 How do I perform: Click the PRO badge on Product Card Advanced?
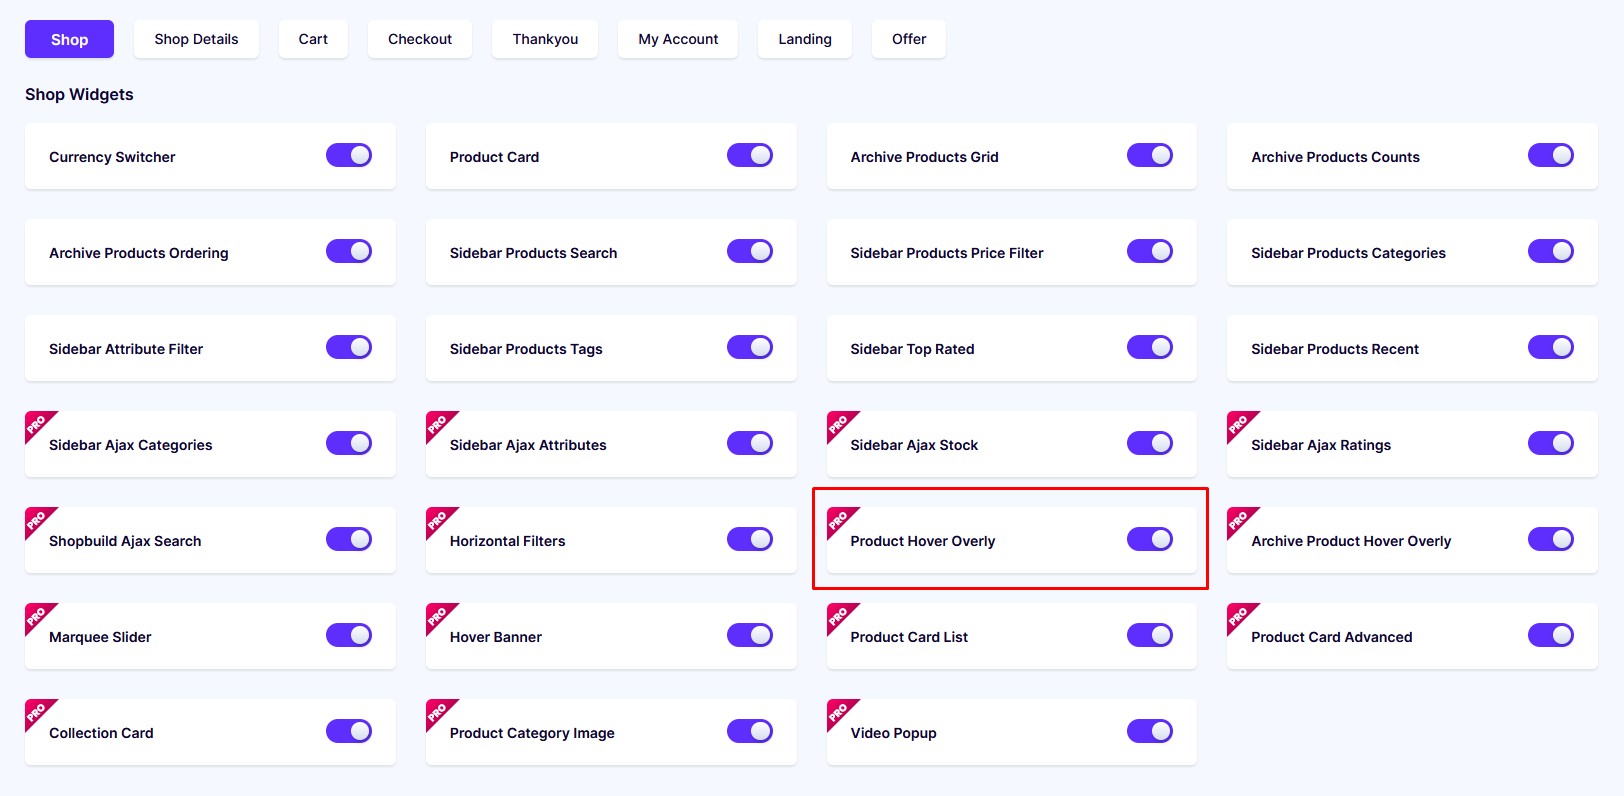coord(1240,616)
